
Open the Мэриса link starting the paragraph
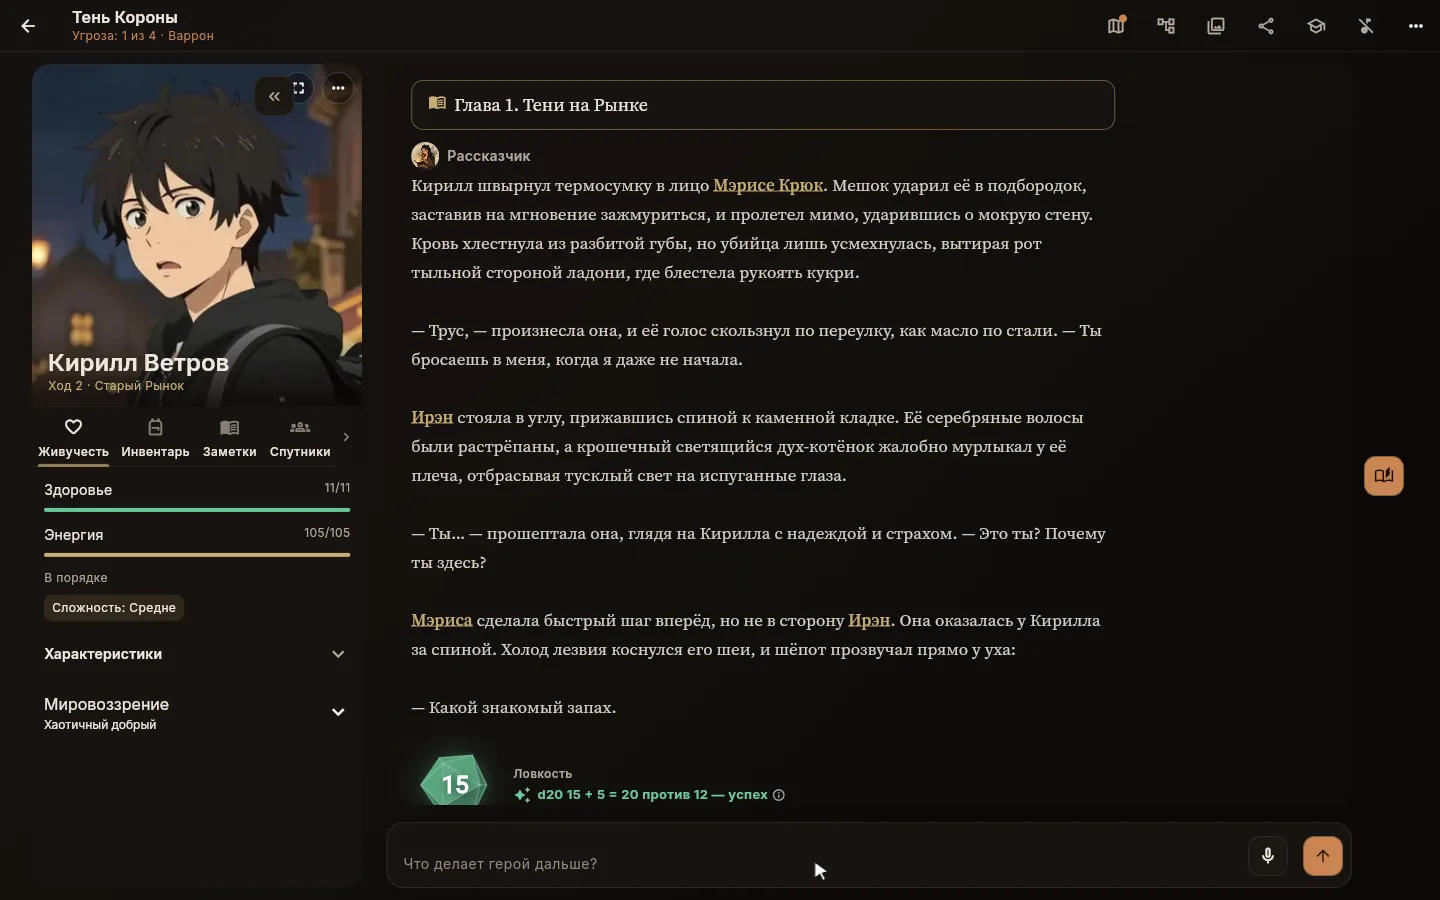(441, 621)
